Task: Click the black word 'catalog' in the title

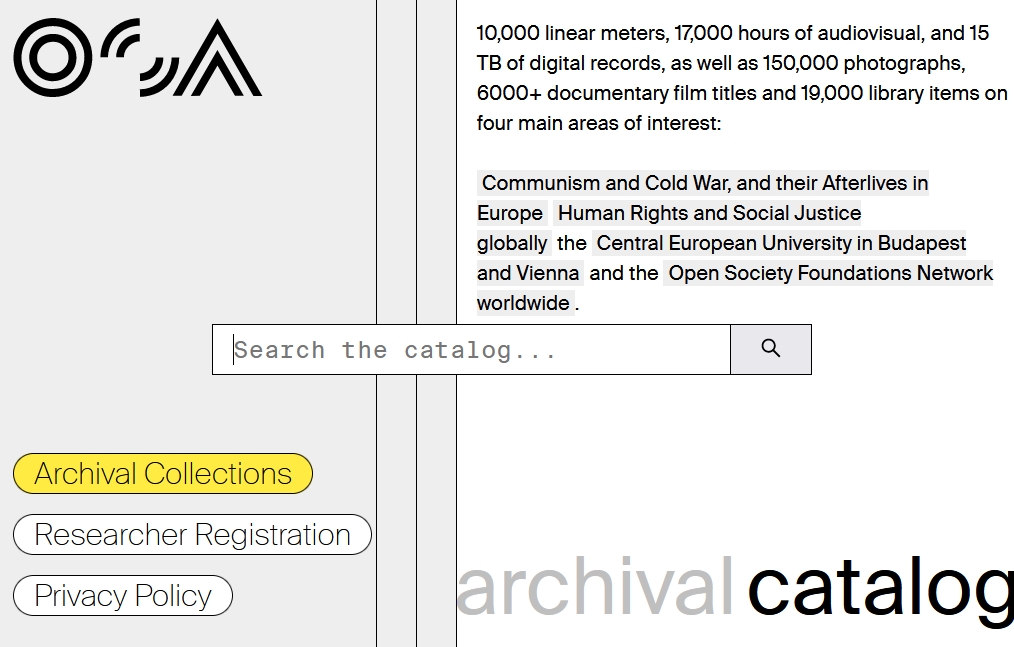Action: (x=880, y=588)
